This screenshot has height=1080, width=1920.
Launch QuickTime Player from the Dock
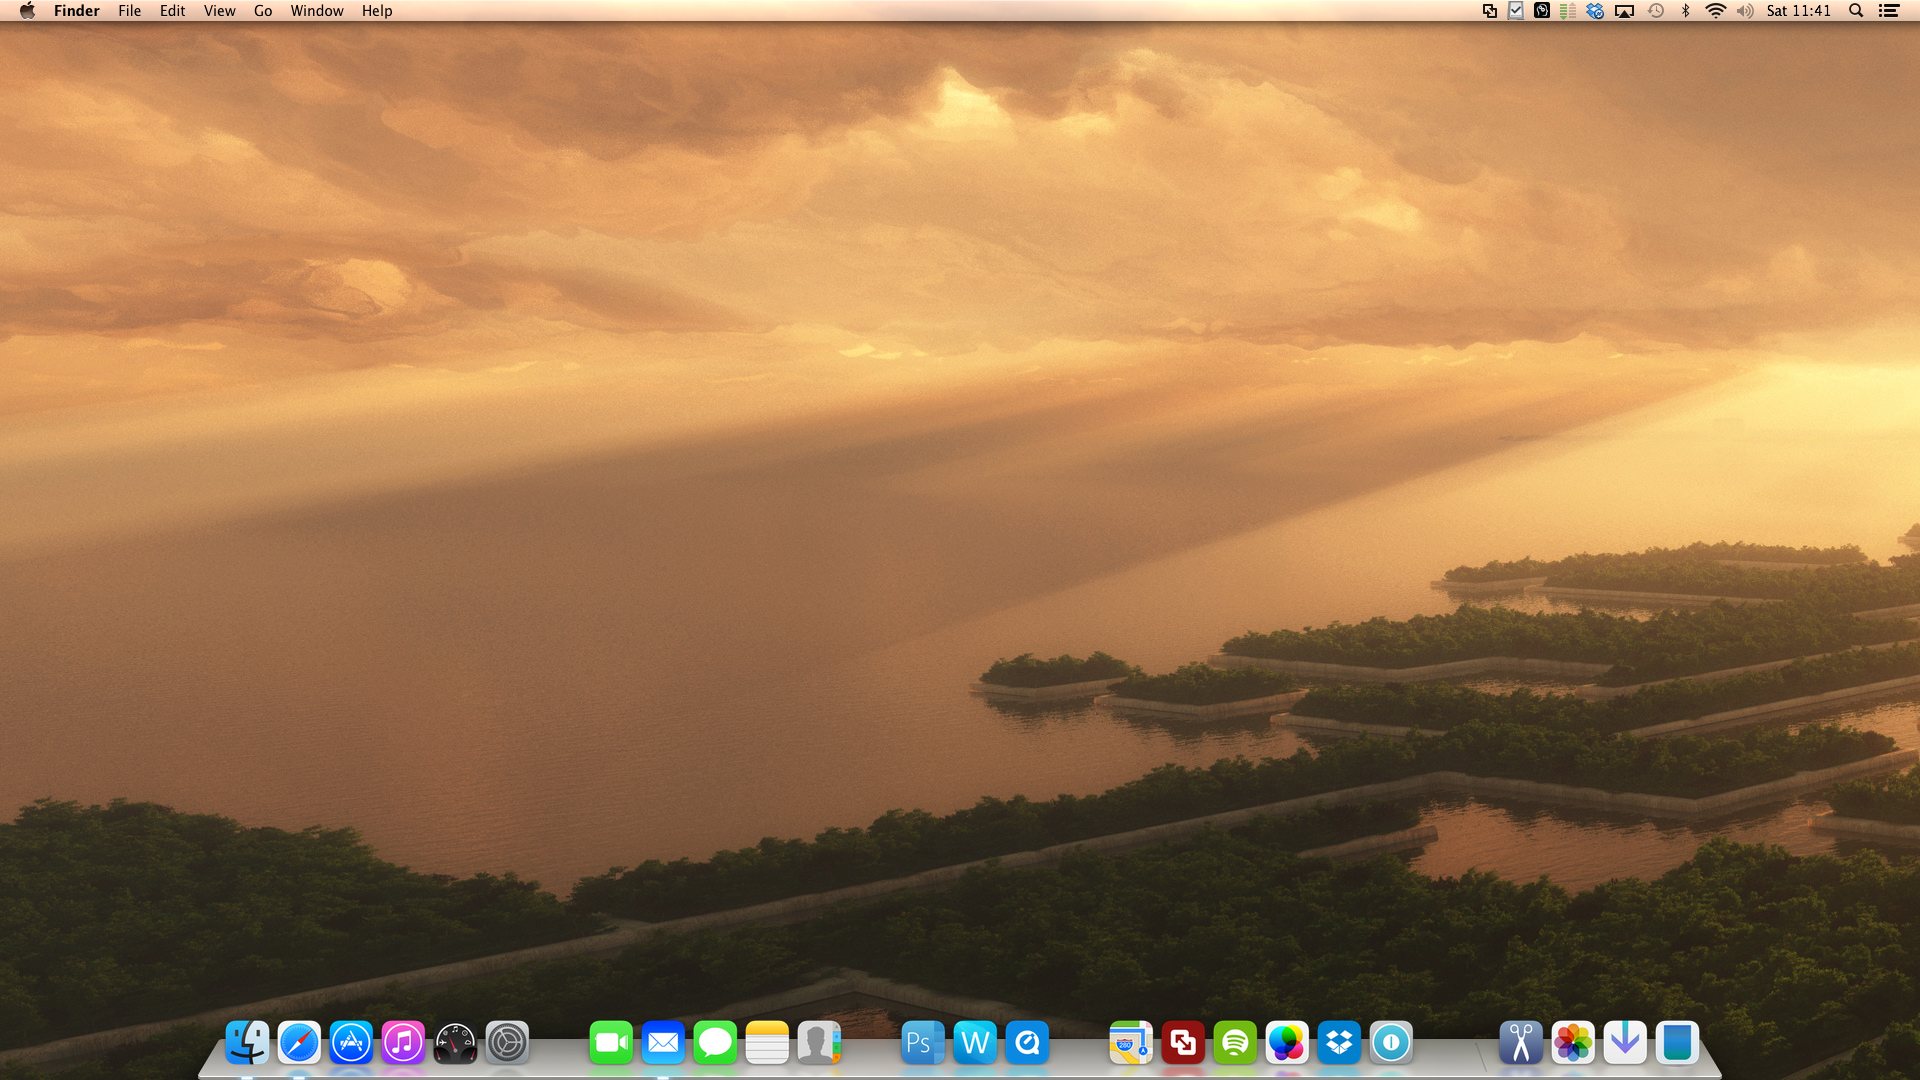click(x=1027, y=1043)
